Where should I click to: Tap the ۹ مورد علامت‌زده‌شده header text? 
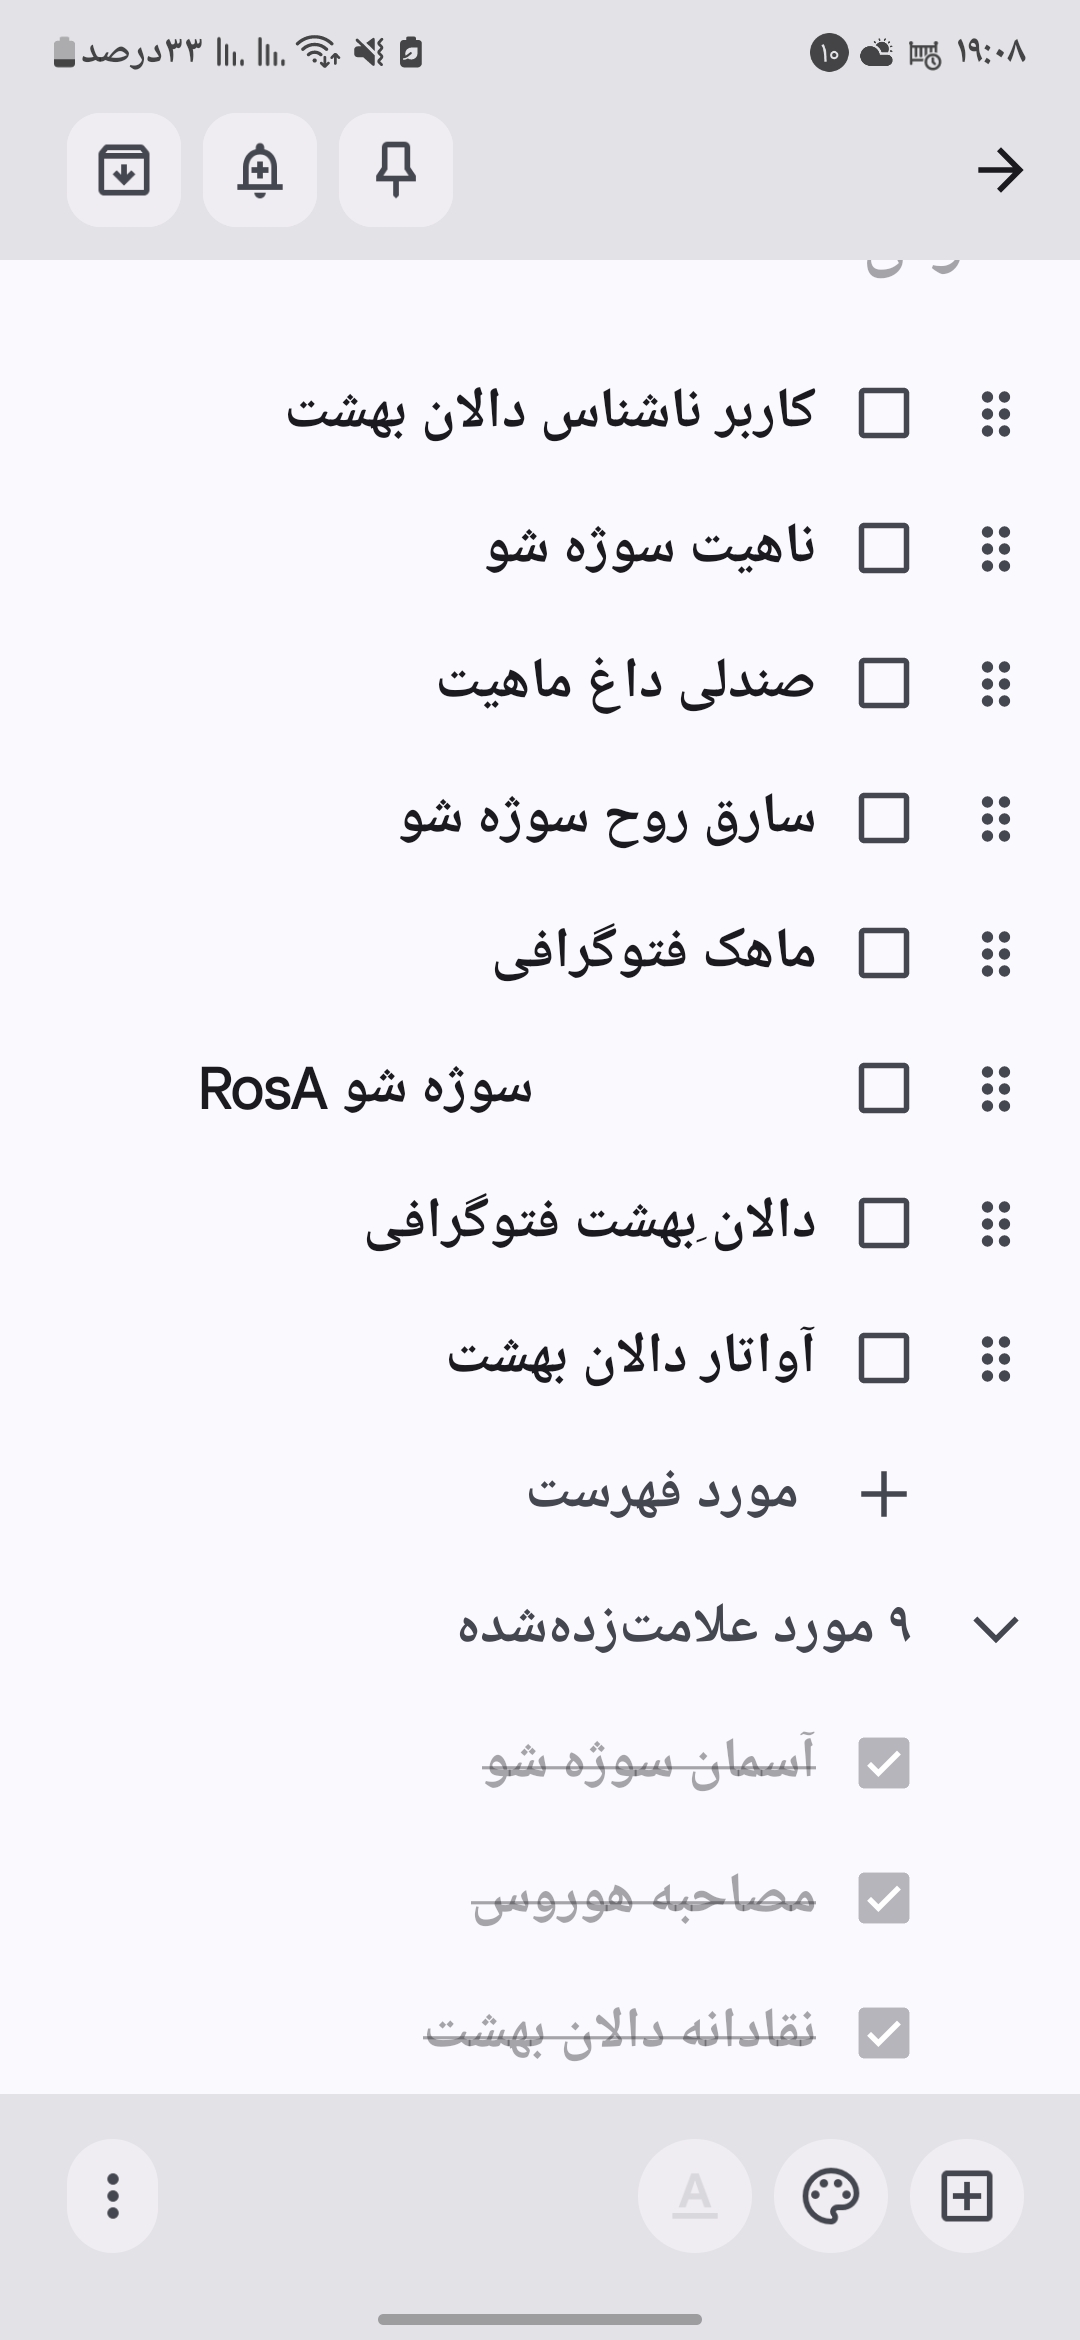coord(685,1628)
